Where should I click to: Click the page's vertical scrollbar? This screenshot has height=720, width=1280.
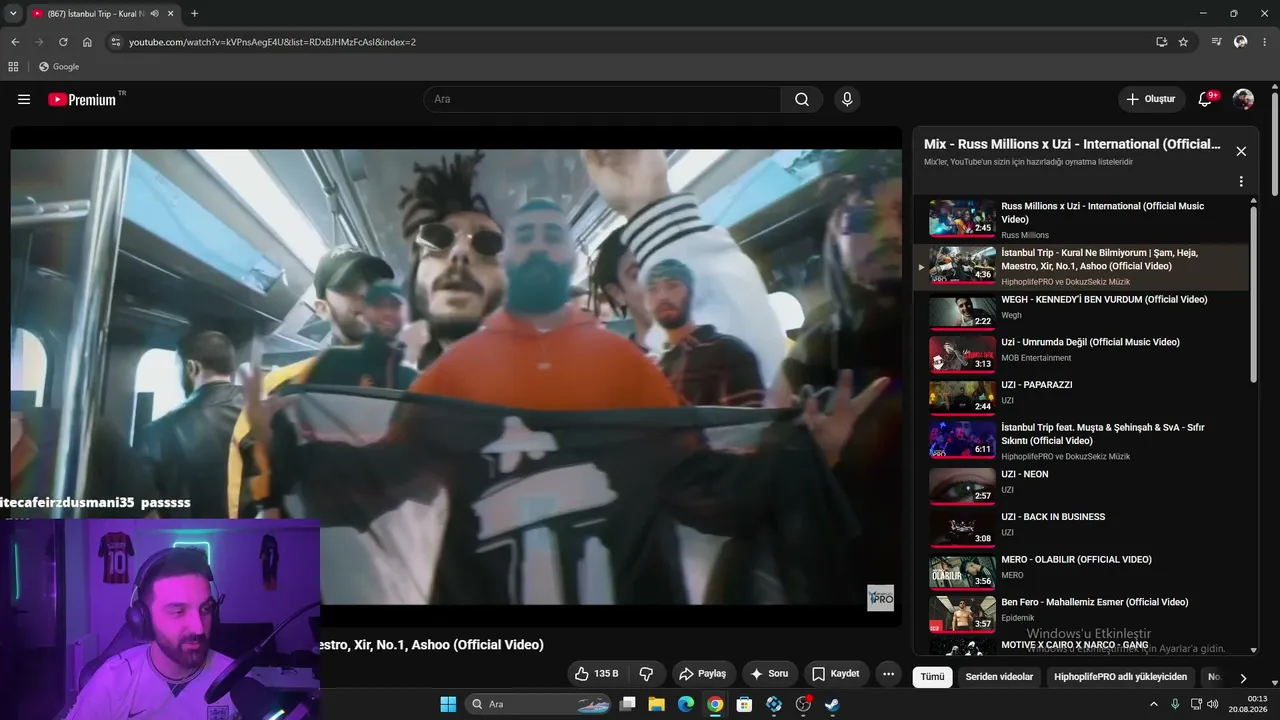1275,145
